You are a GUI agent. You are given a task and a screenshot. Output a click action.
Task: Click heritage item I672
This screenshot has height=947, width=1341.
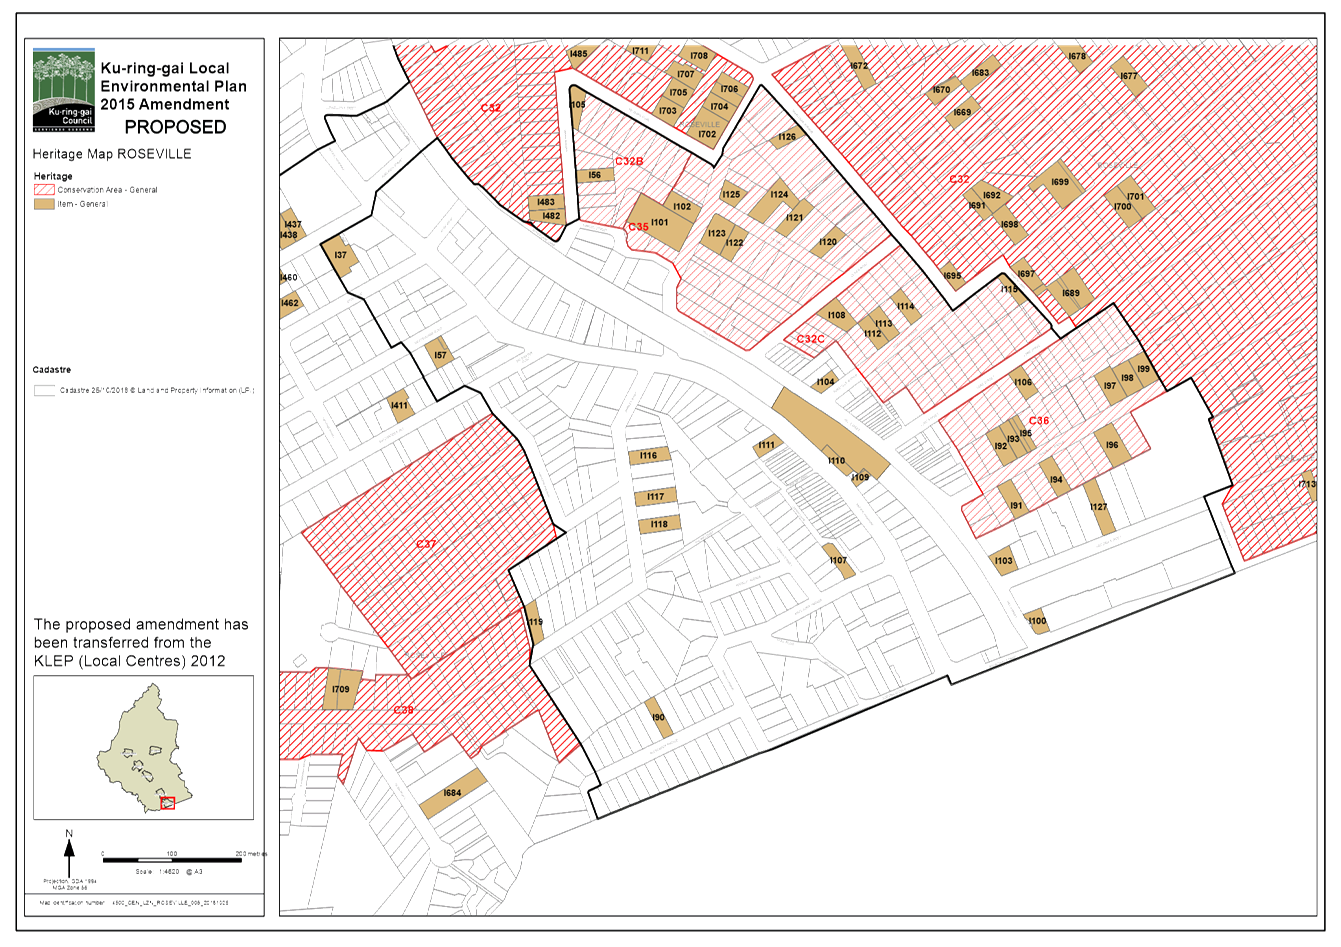tap(859, 65)
